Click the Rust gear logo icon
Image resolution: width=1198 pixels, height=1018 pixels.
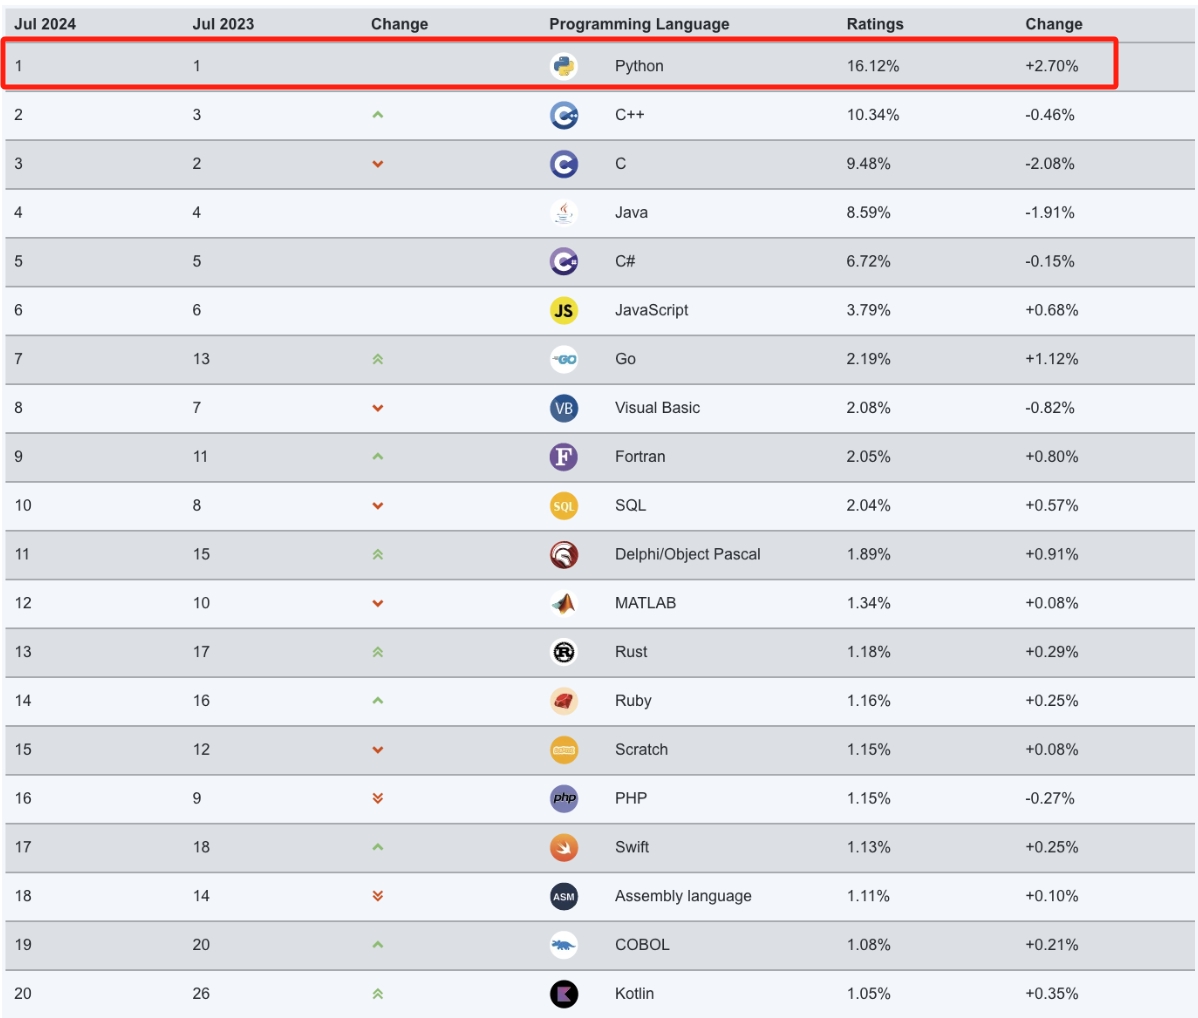564,652
